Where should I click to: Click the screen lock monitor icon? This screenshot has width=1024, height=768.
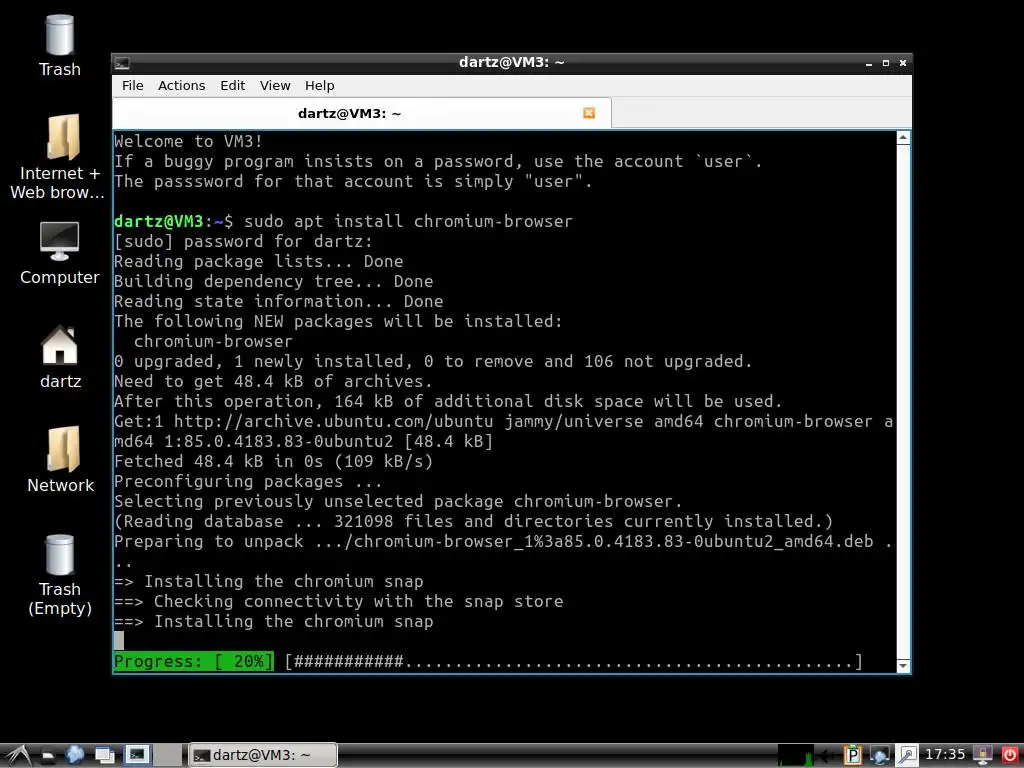982,756
